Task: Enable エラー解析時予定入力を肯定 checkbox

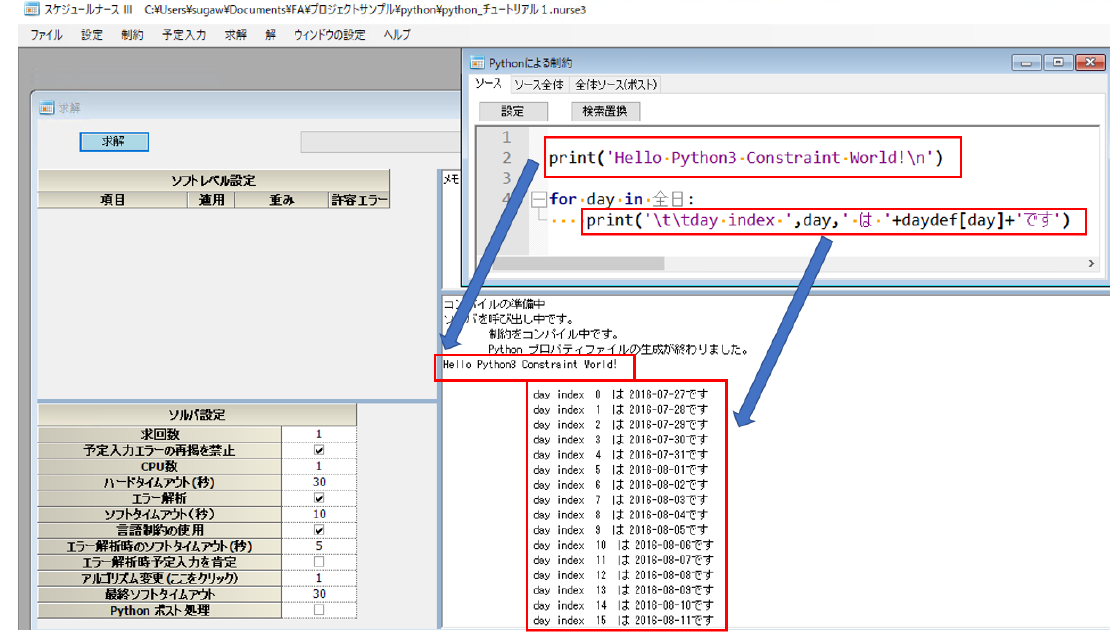Action: (x=319, y=562)
